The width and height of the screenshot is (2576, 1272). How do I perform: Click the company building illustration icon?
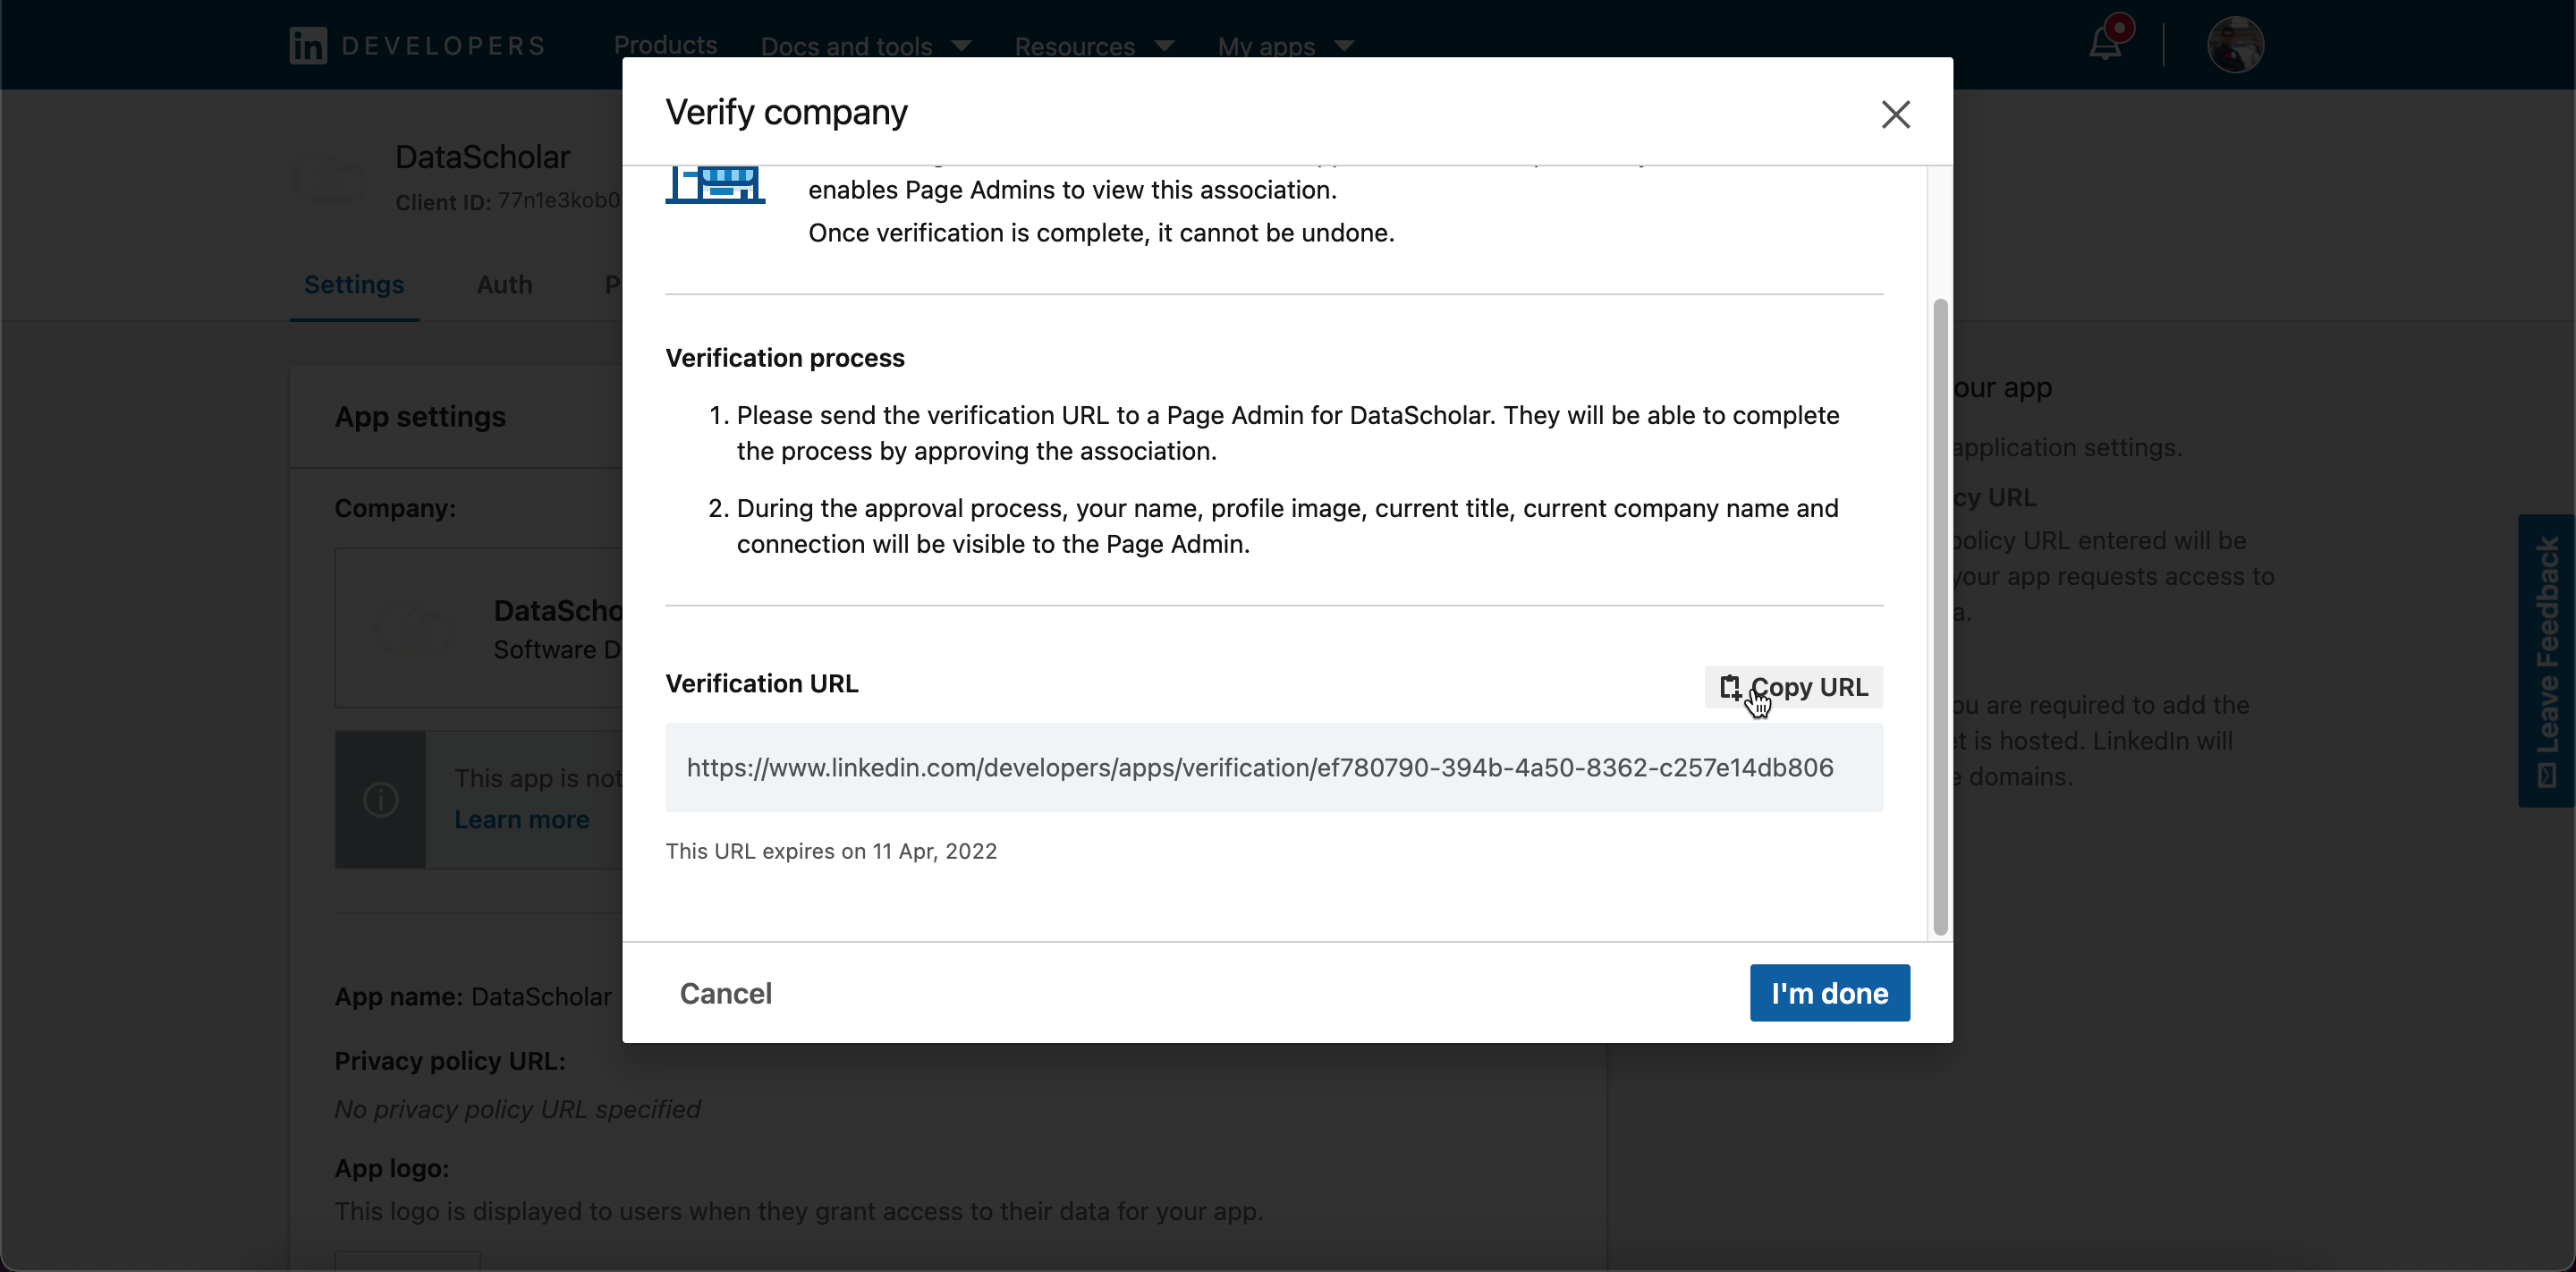[716, 185]
